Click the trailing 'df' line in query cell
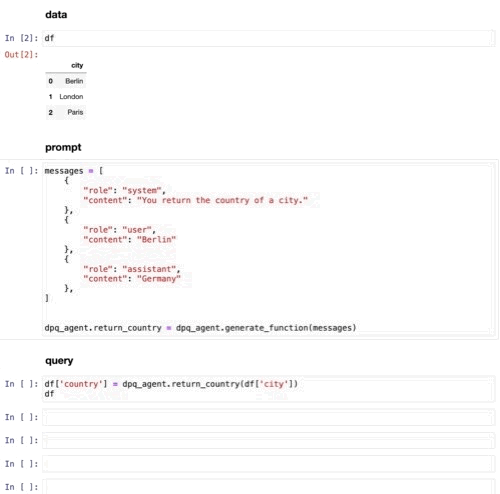The width and height of the screenshot is (500, 494). (x=49, y=394)
